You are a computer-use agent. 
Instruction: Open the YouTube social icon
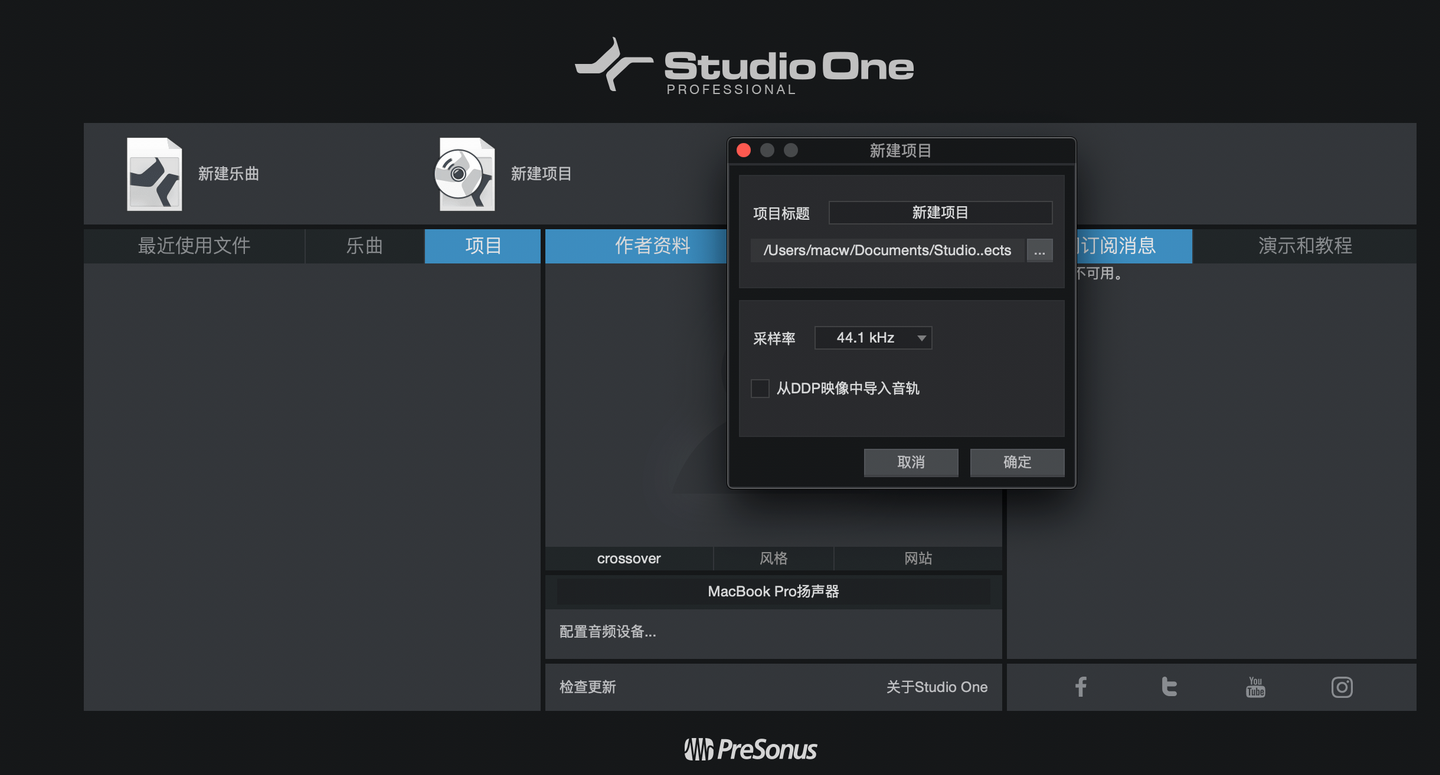click(x=1255, y=687)
